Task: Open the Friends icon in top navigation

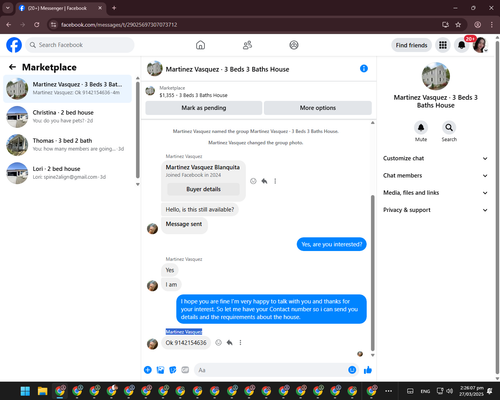Action: (247, 45)
